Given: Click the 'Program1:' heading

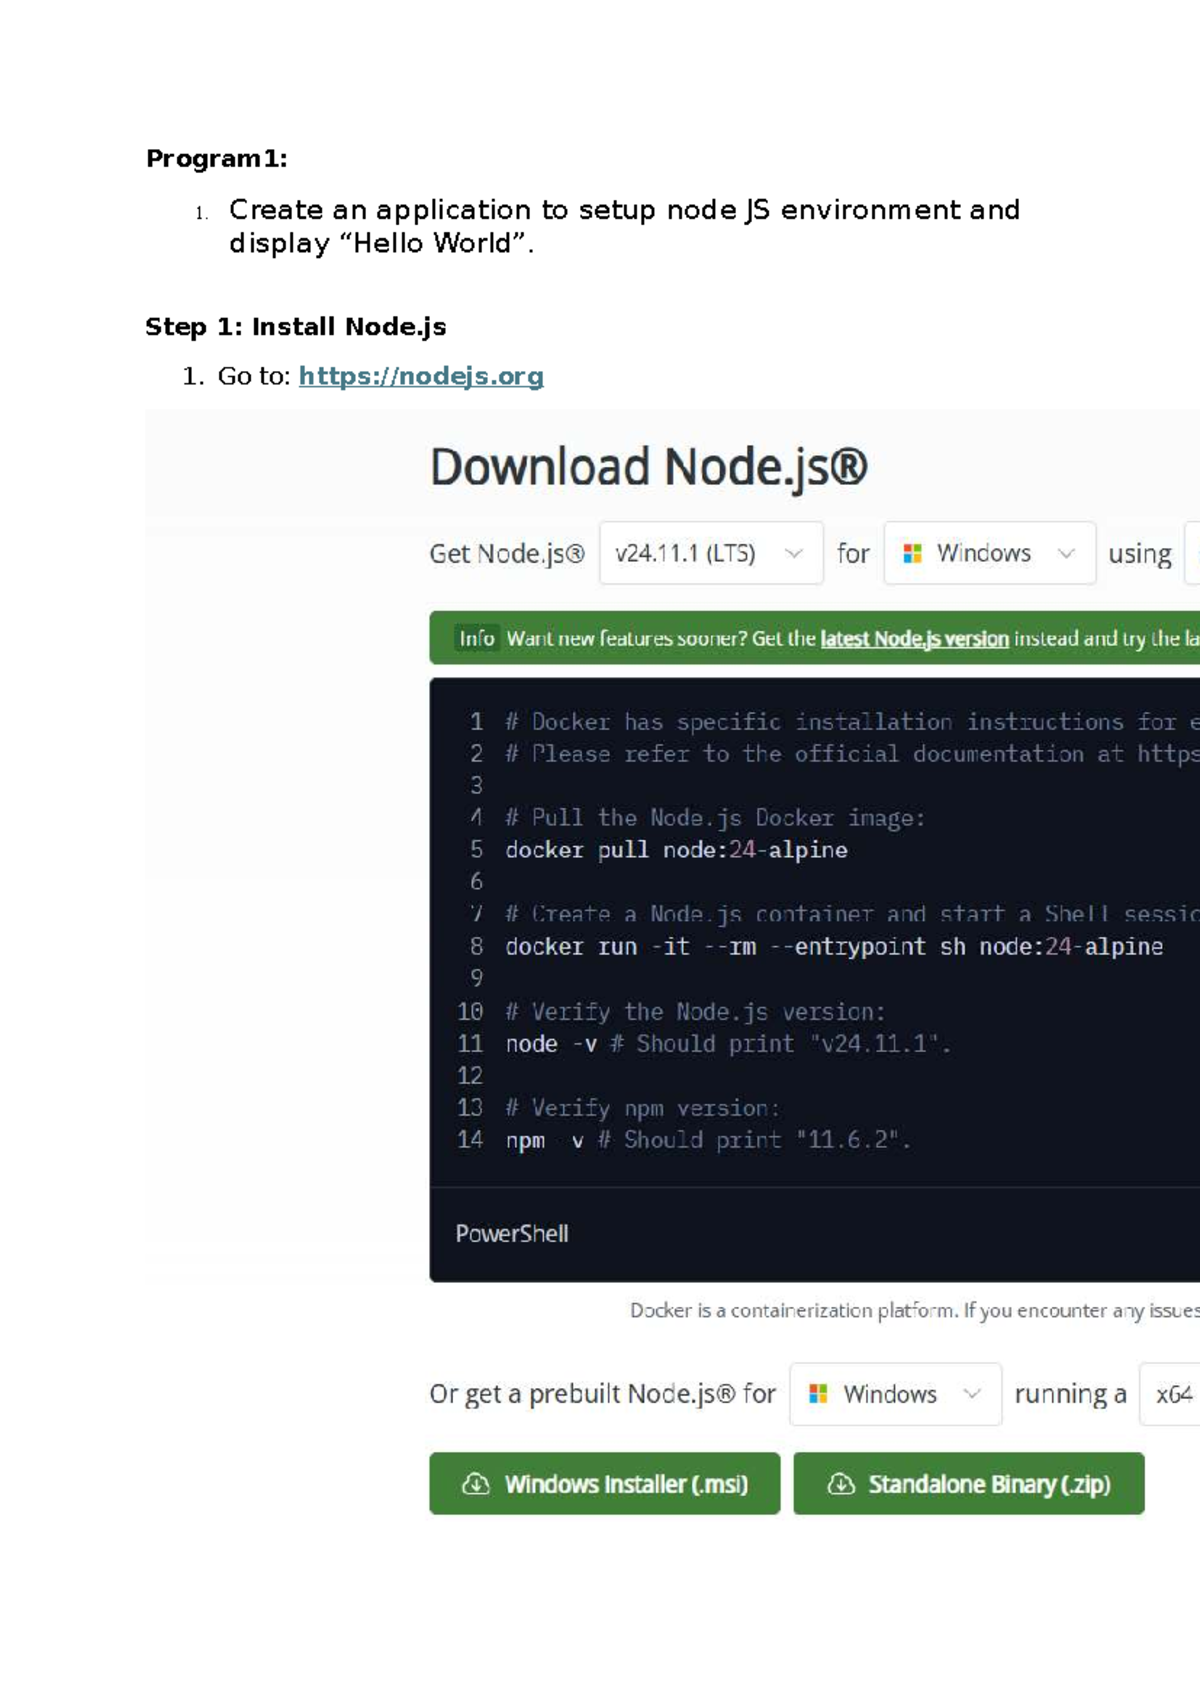Looking at the screenshot, I should 217,159.
